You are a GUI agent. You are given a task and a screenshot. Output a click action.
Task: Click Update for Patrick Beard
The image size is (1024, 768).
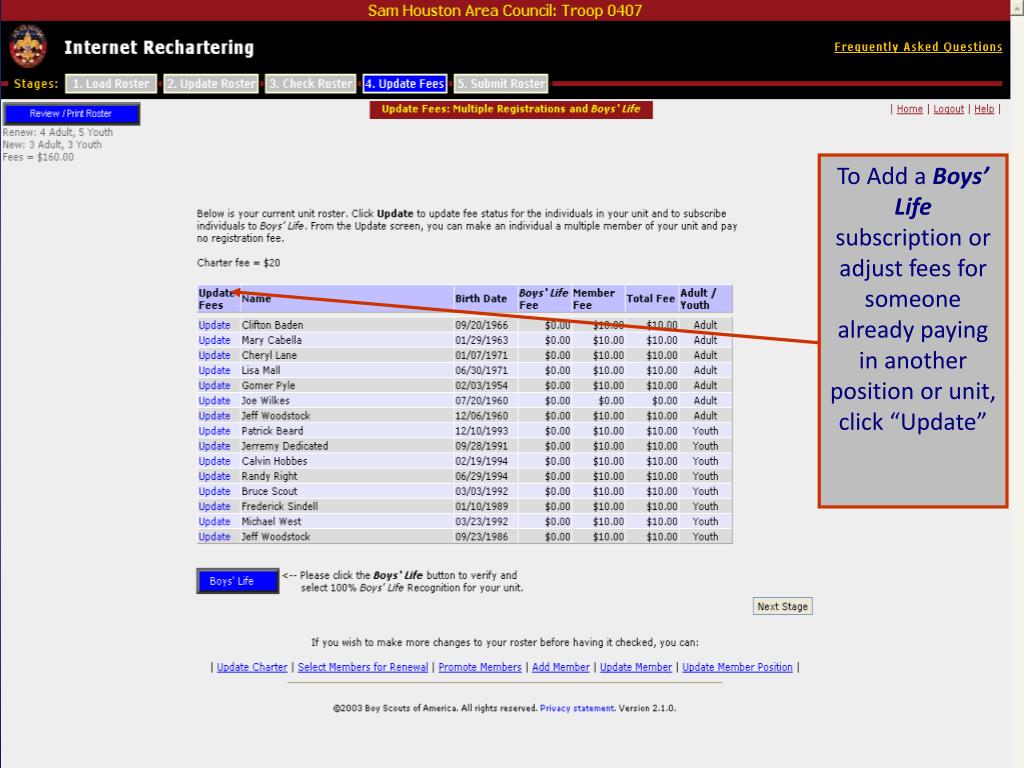214,431
